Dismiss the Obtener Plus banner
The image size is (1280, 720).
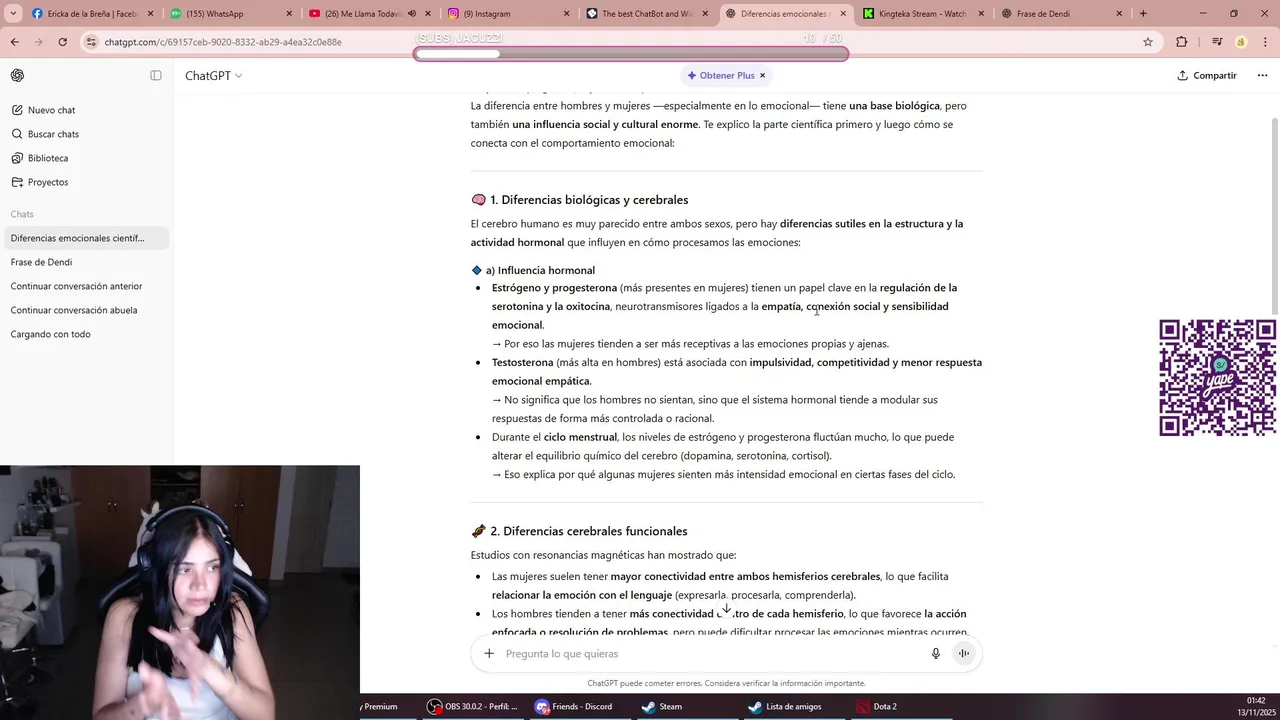click(x=762, y=76)
